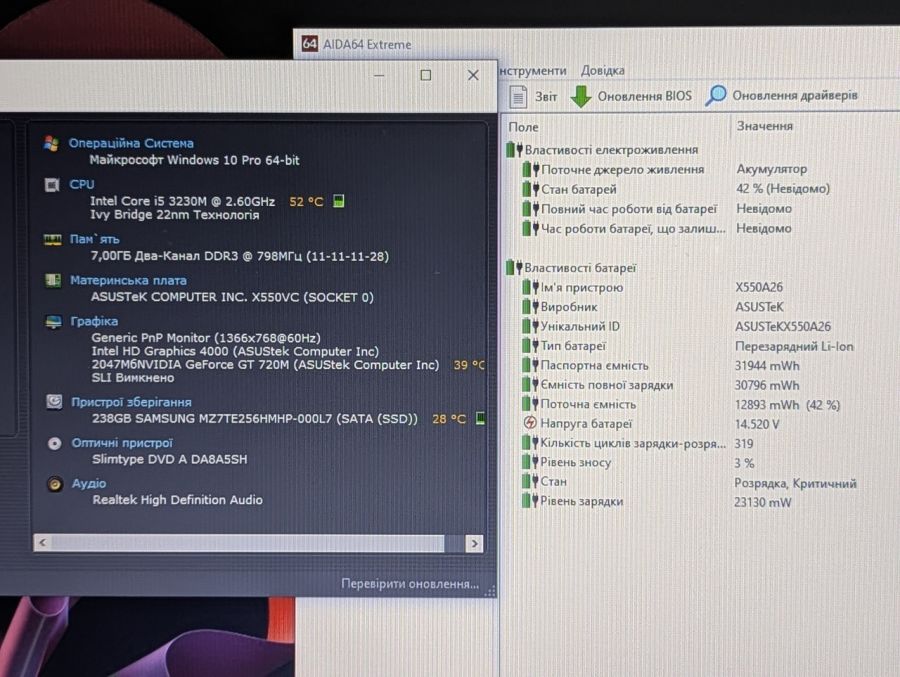This screenshot has height=677, width=900.
Task: Click icon beside Поточне джерело живлення
Action: pyautogui.click(x=531, y=169)
